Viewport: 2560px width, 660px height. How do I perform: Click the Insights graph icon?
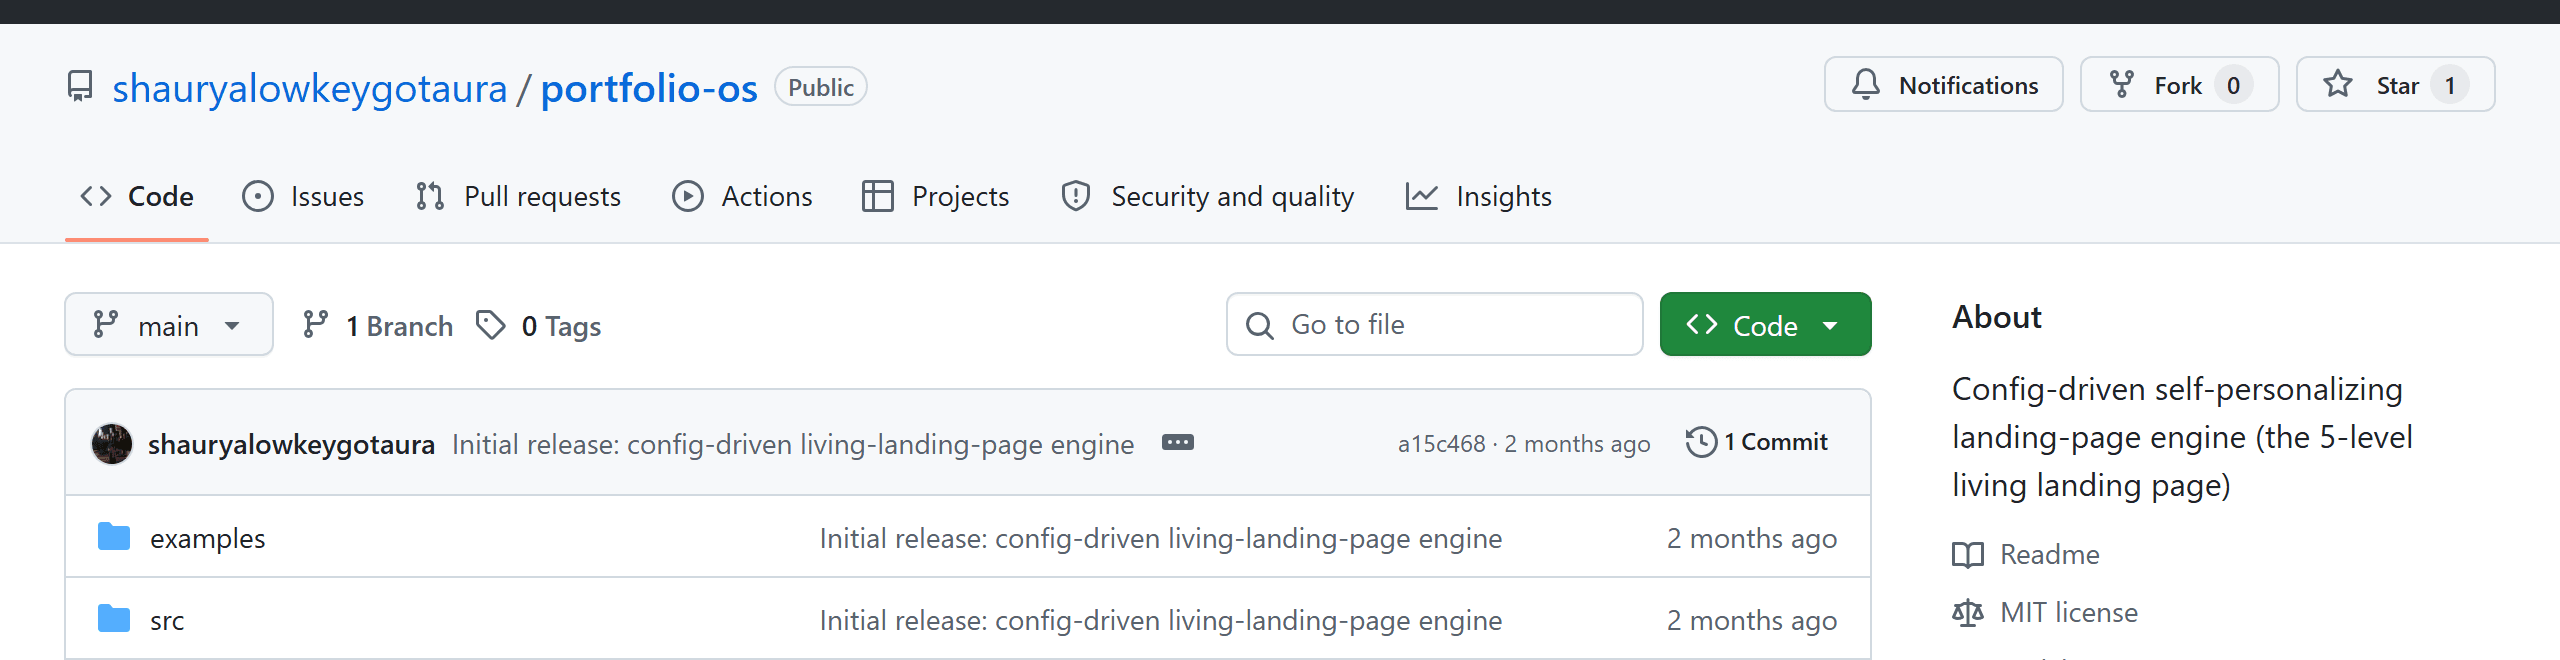tap(1422, 196)
